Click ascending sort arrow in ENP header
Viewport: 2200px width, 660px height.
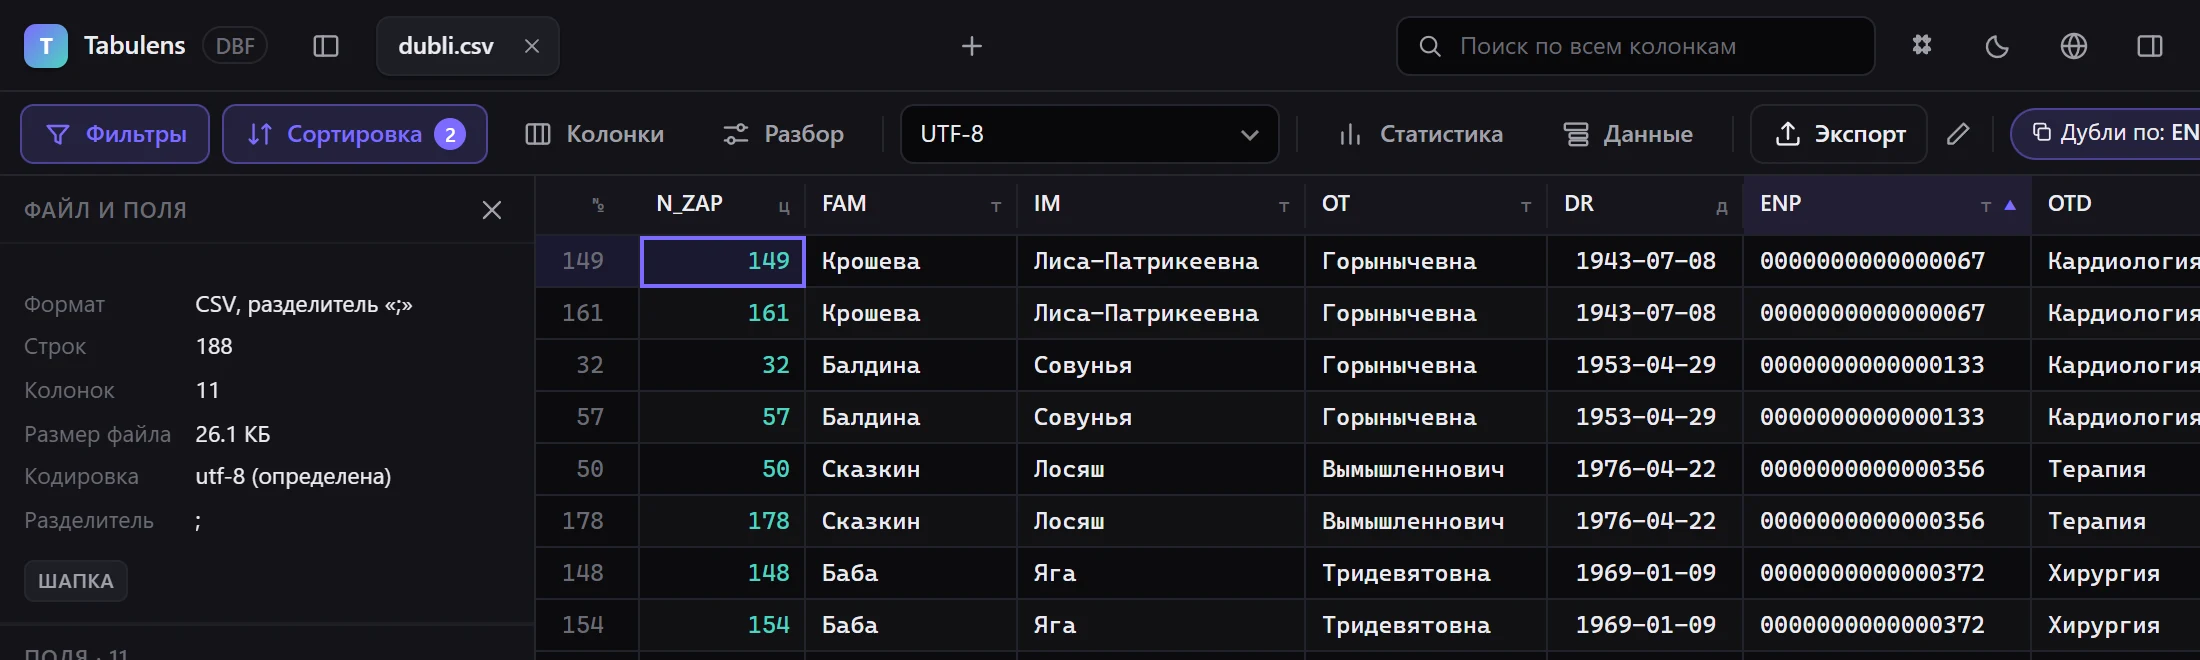[2010, 205]
